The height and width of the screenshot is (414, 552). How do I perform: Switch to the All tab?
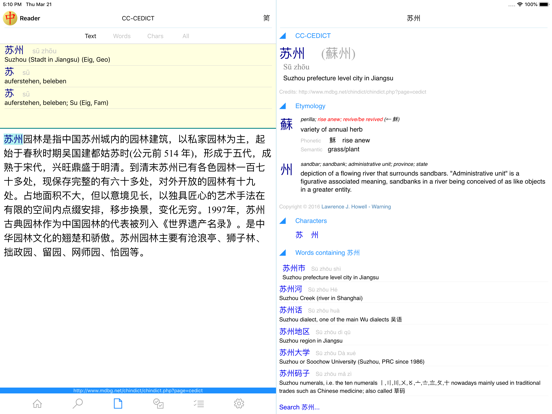tap(186, 36)
